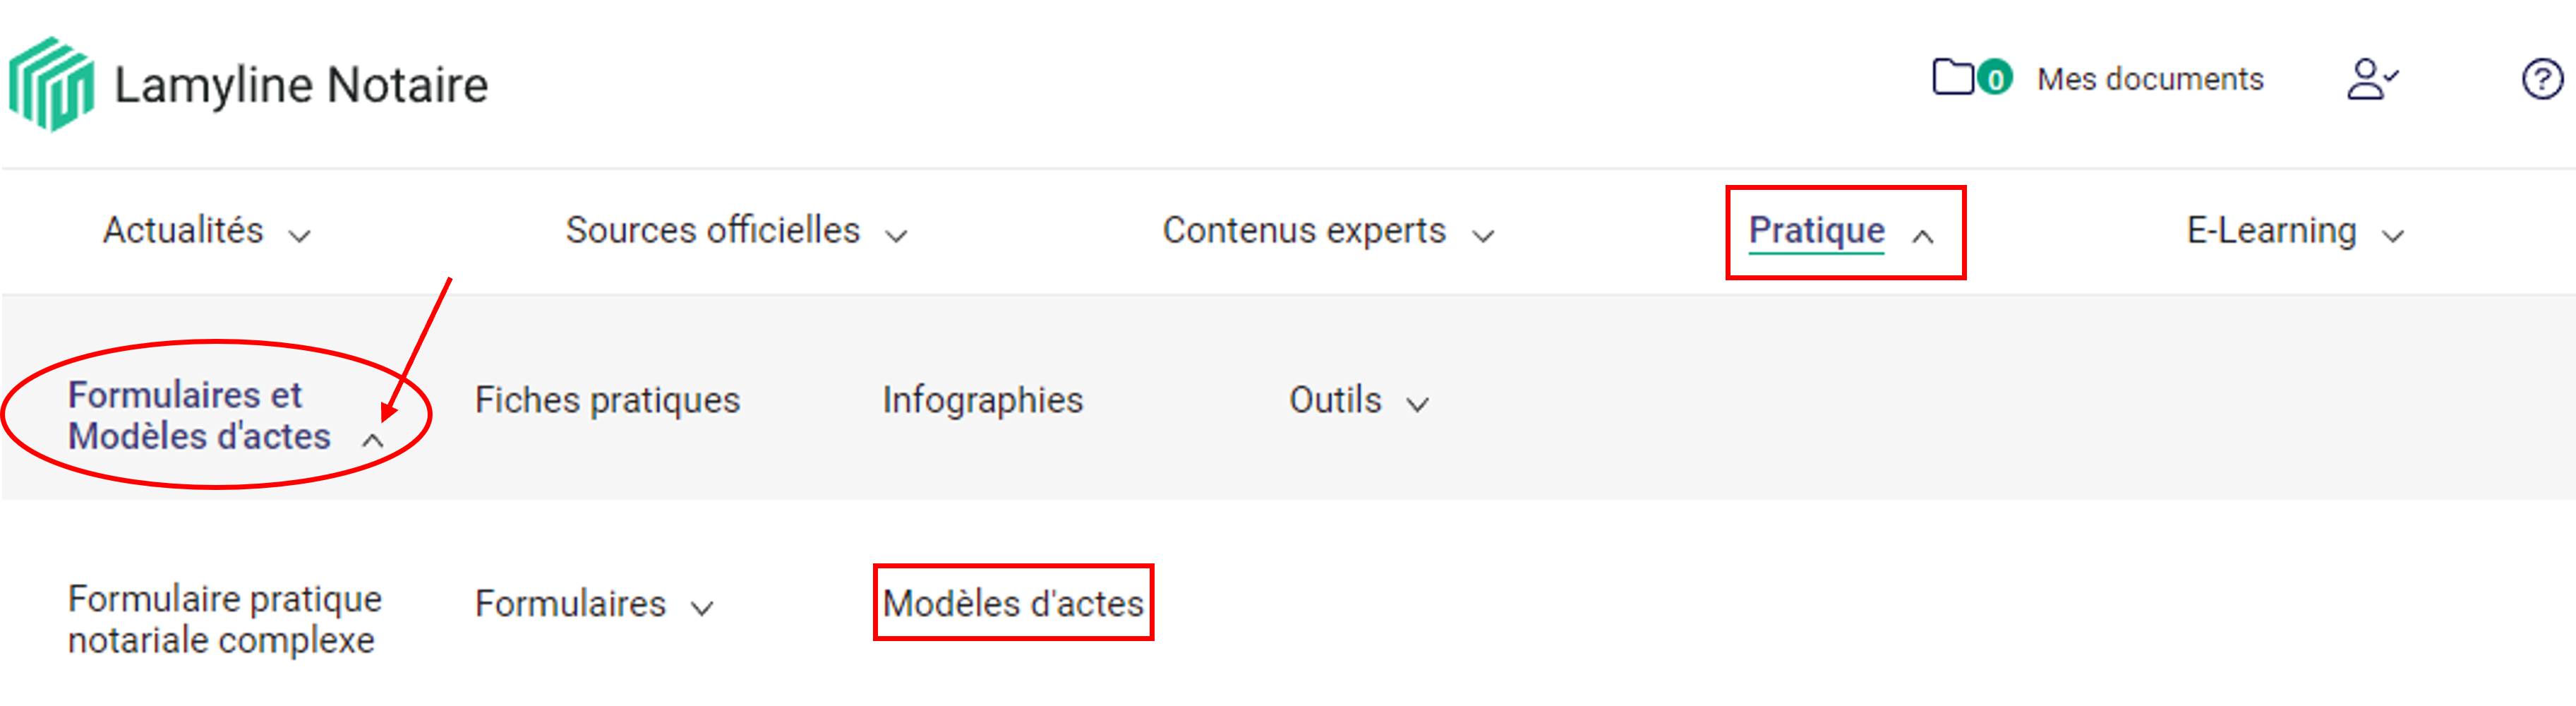Expand the Actualités menu chevron
The height and width of the screenshot is (706, 2576).
tap(300, 236)
